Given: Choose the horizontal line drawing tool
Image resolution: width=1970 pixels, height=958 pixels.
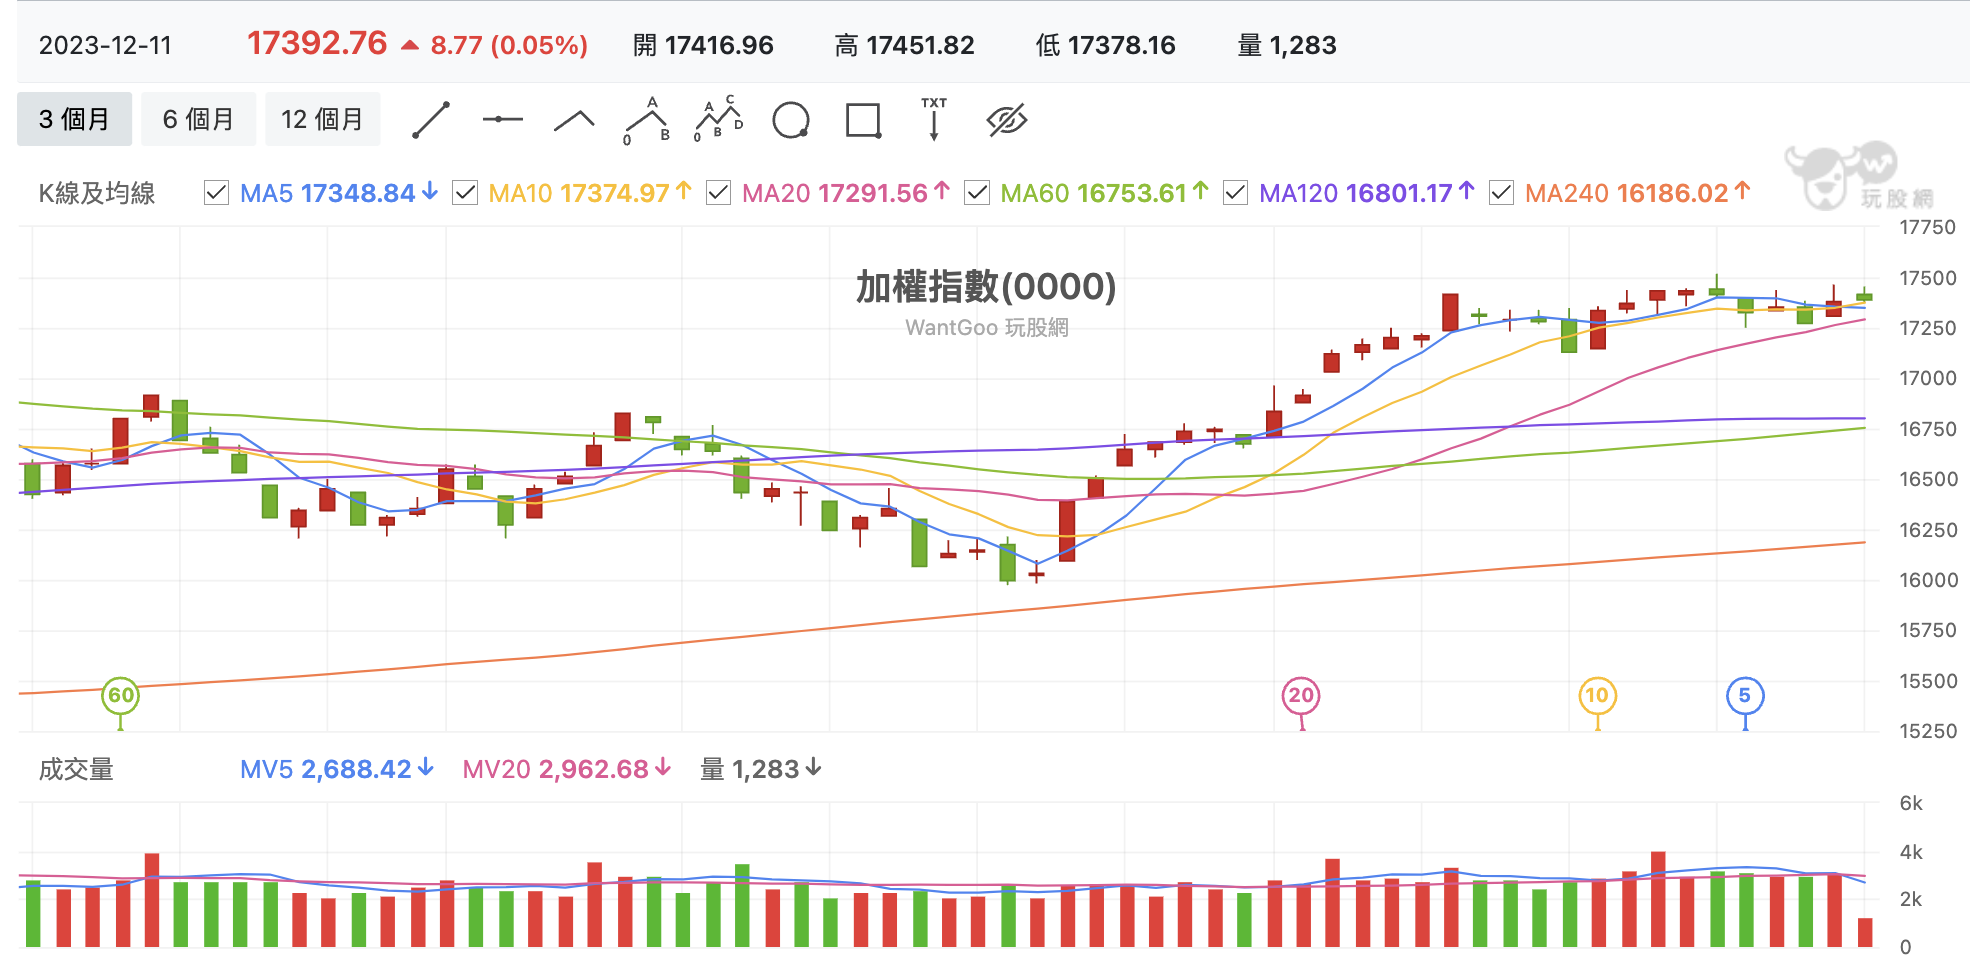Looking at the screenshot, I should click(502, 120).
